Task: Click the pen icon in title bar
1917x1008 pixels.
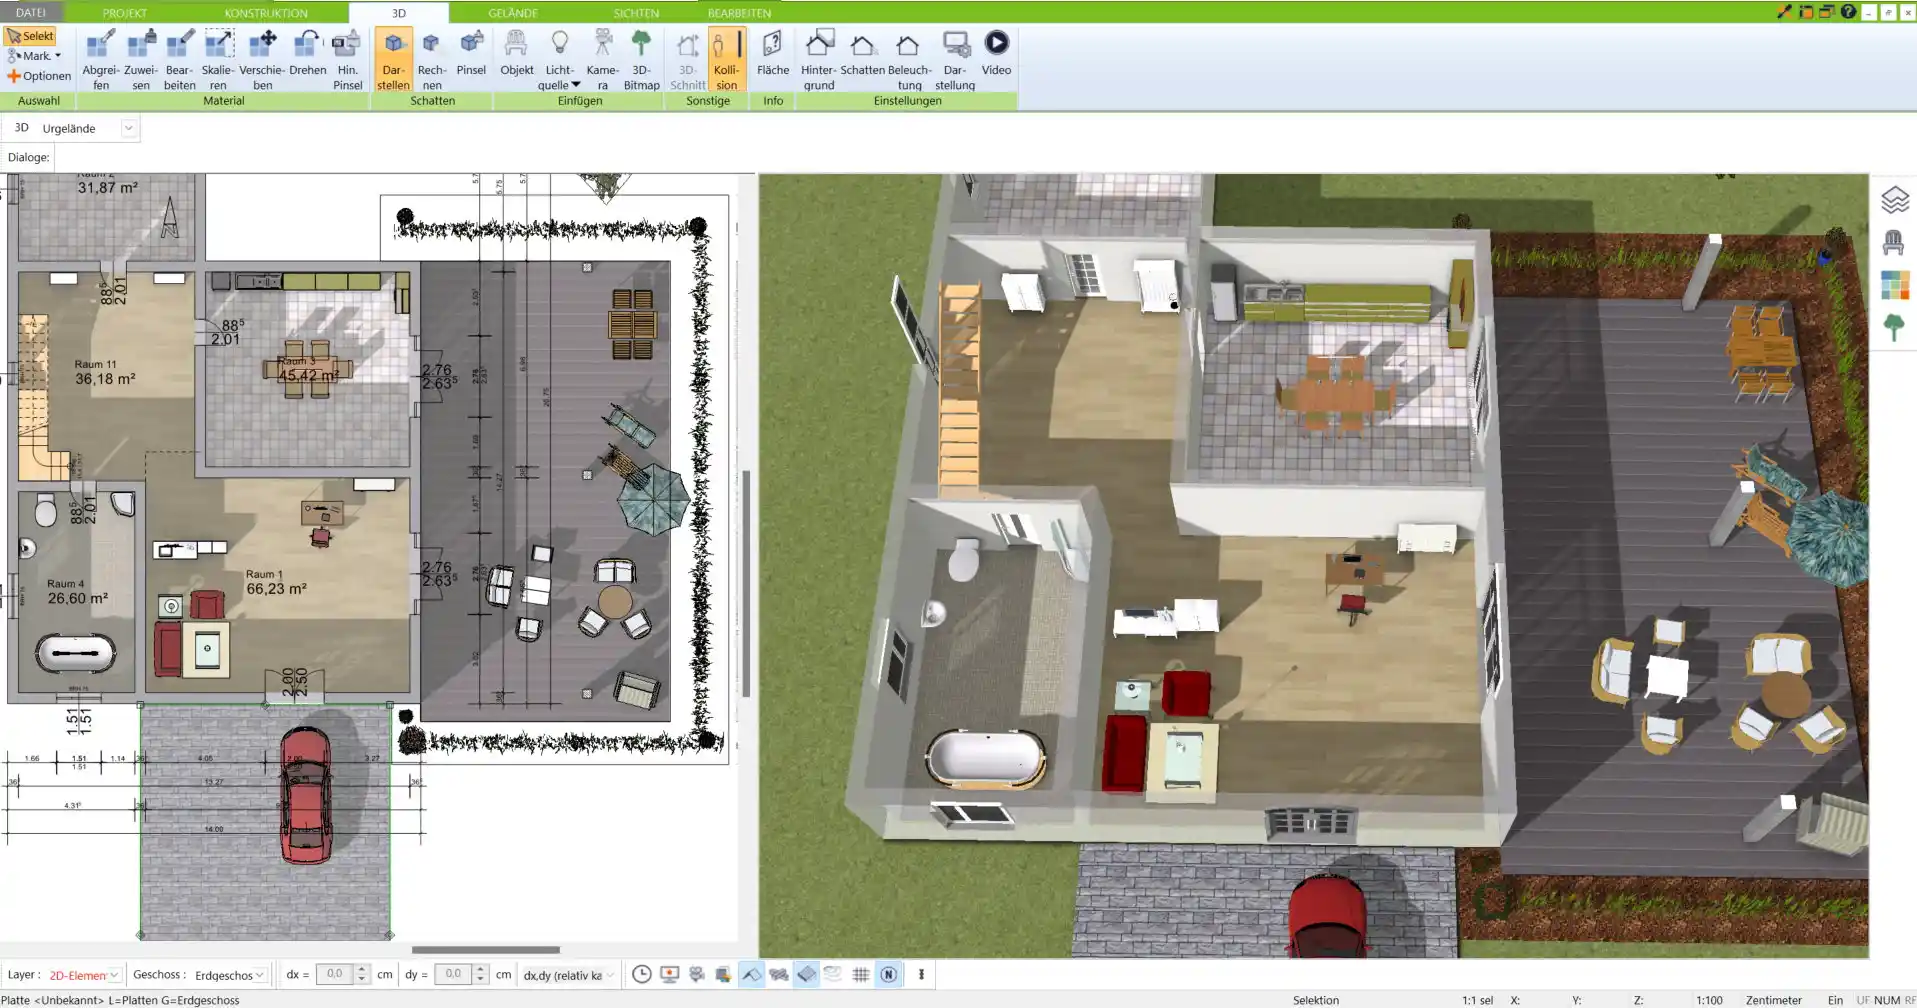Action: pos(1784,12)
